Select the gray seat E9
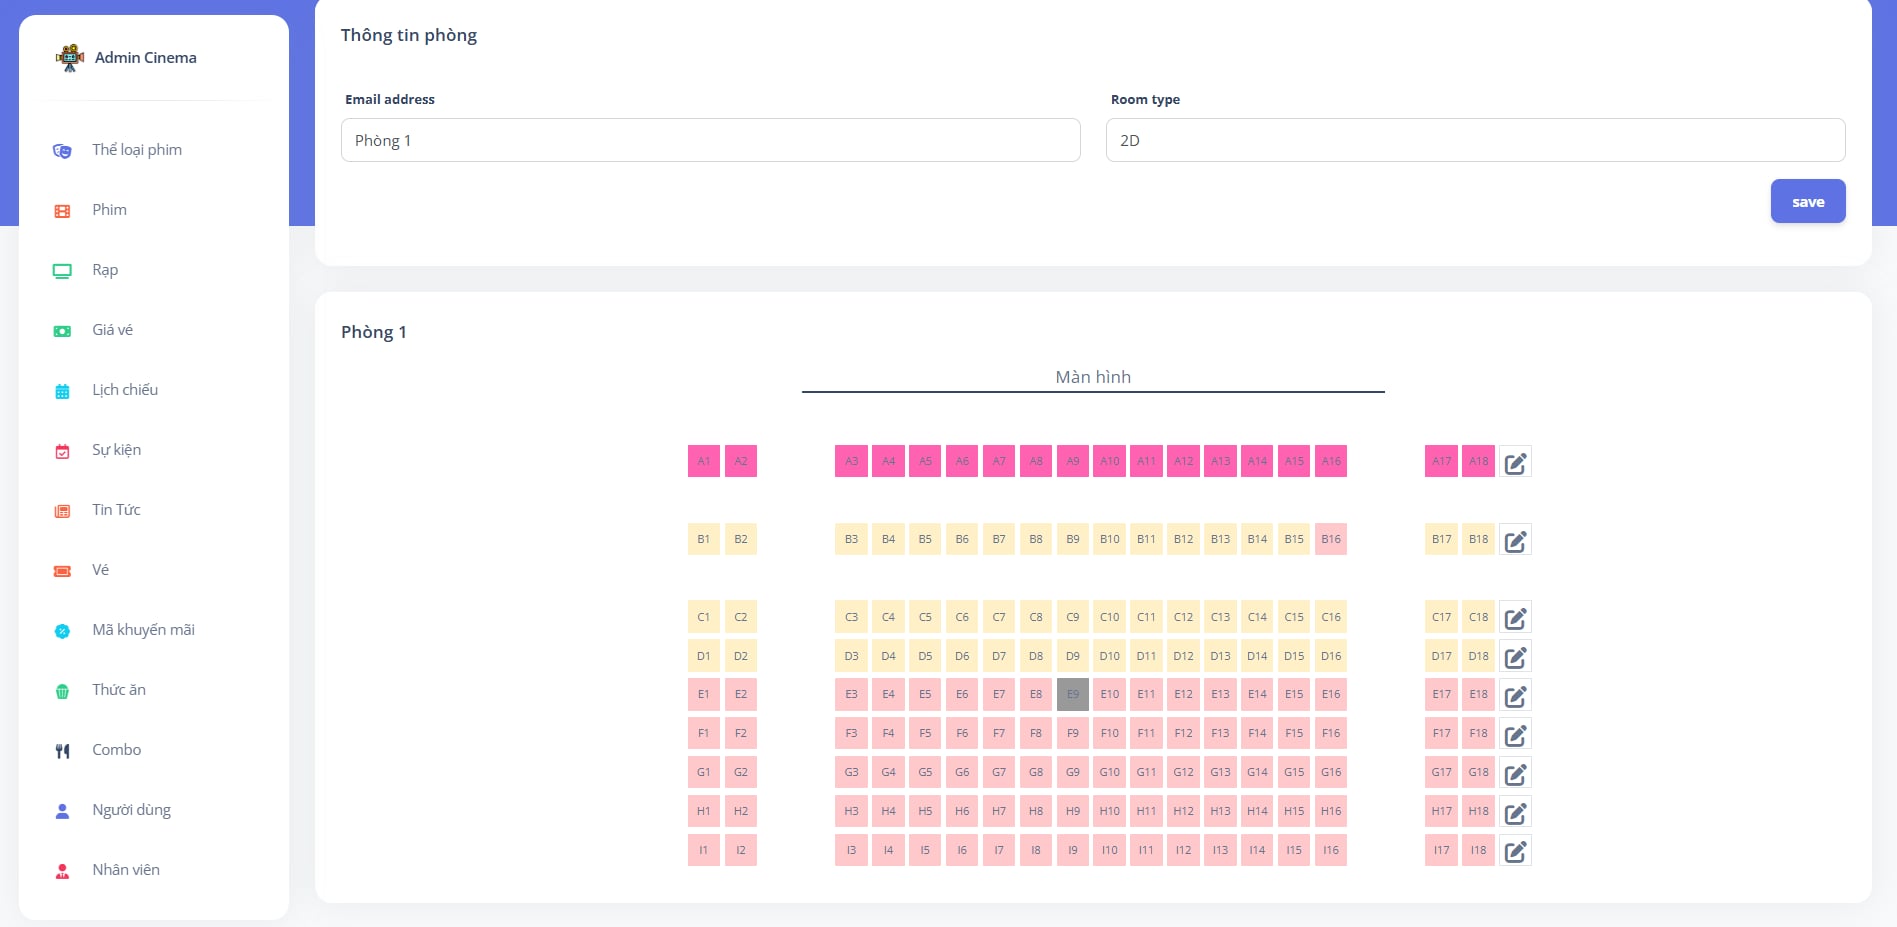Viewport: 1897px width, 927px height. click(1073, 694)
